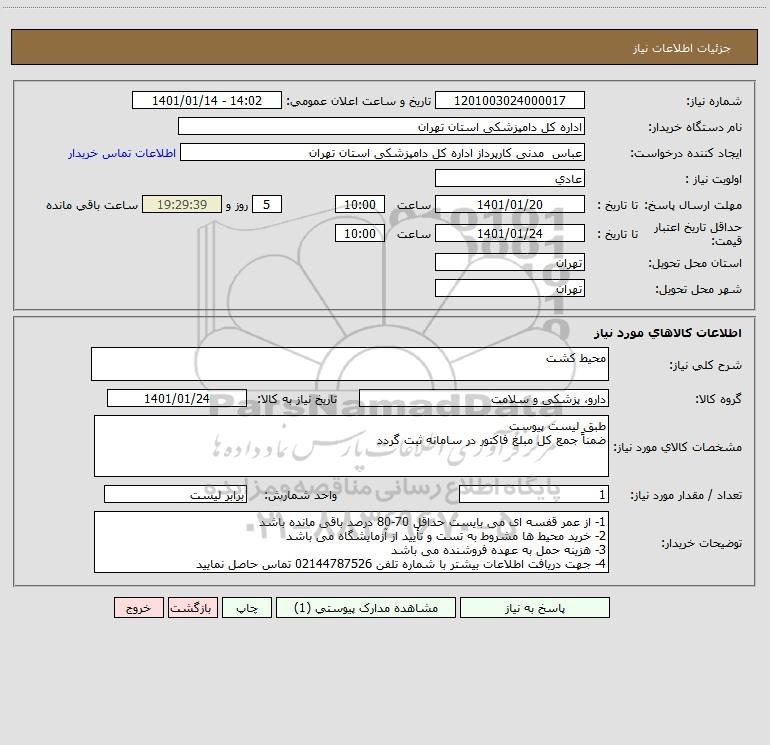
Task: Click goods group field دارو، پزشکی و سلامت
Action: click(x=484, y=398)
